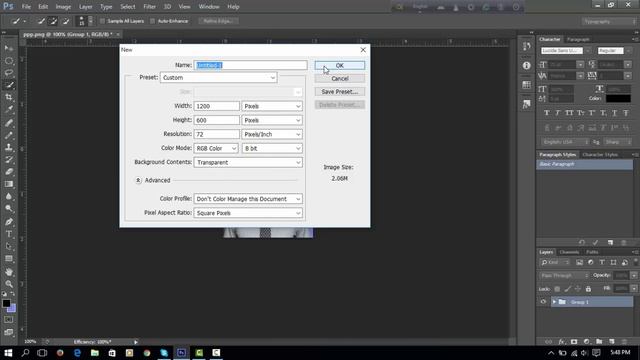The image size is (640, 360).
Task: Select the Gradient tool
Action: pos(9,184)
